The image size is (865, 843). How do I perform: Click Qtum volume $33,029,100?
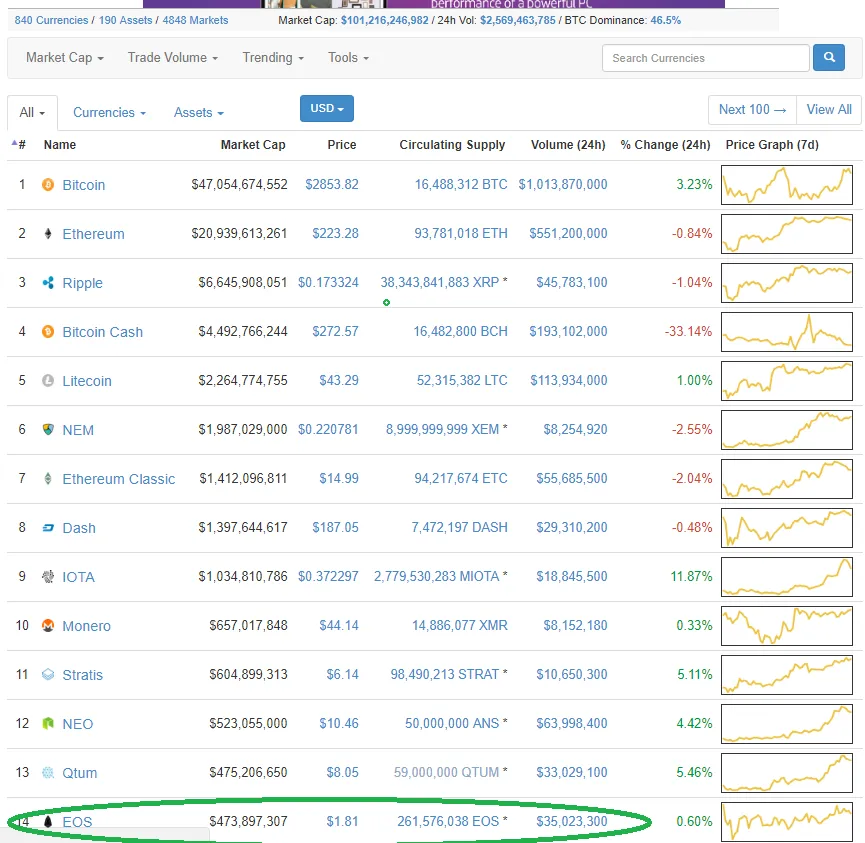pyautogui.click(x=572, y=772)
